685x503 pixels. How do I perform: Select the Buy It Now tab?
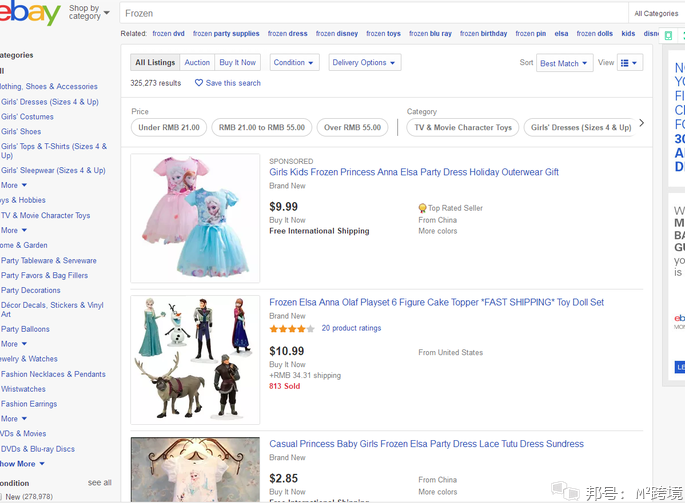tap(238, 62)
